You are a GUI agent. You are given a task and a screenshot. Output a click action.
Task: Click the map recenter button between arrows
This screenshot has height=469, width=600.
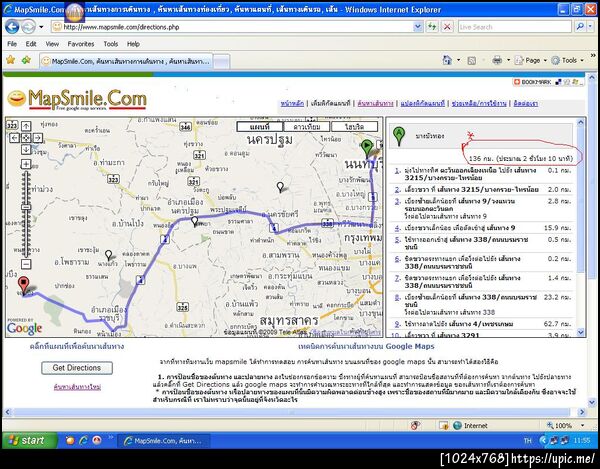point(26,138)
